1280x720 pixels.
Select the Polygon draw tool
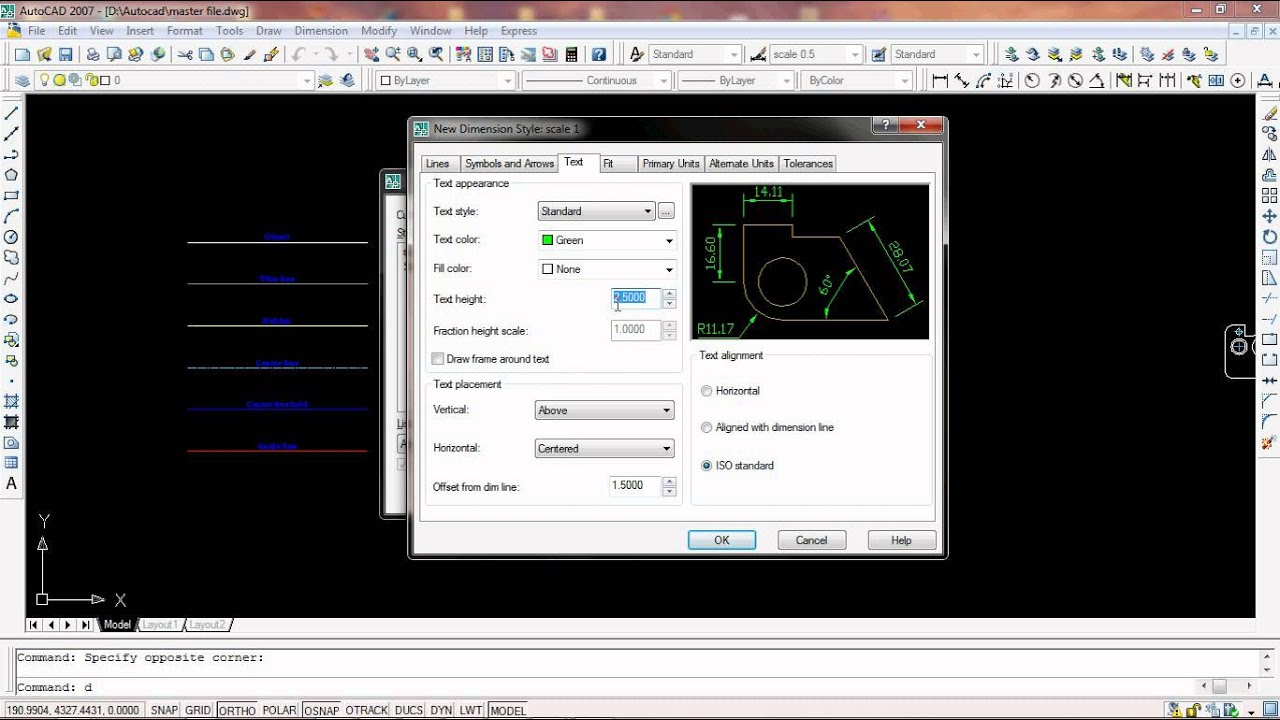coord(12,175)
